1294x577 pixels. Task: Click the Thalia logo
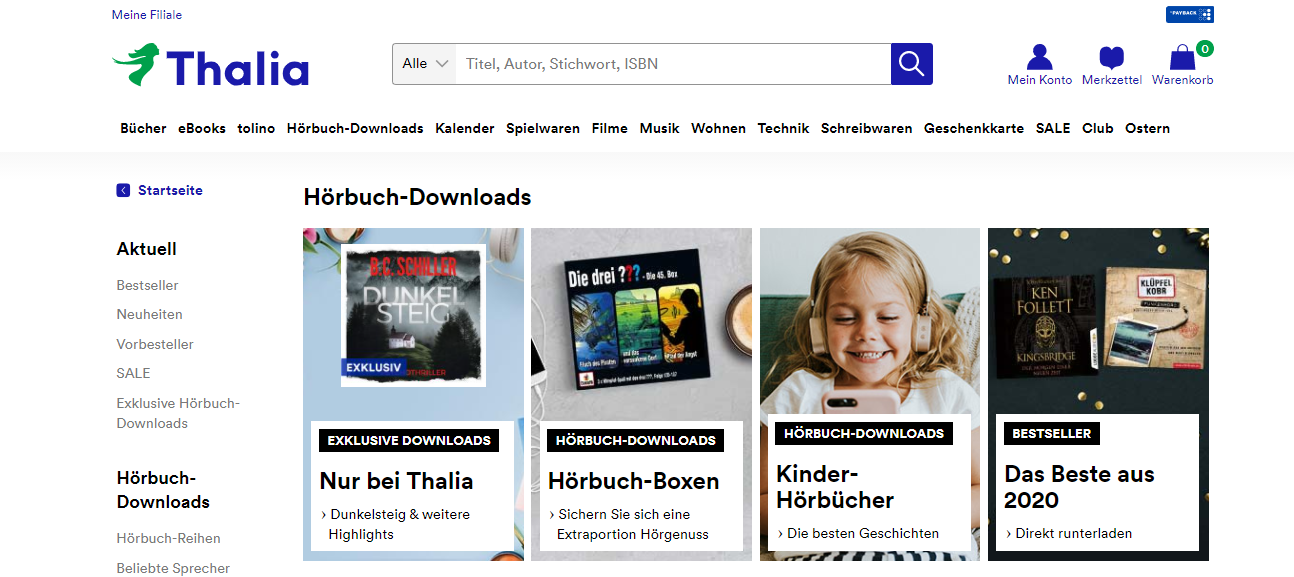pyautogui.click(x=210, y=66)
